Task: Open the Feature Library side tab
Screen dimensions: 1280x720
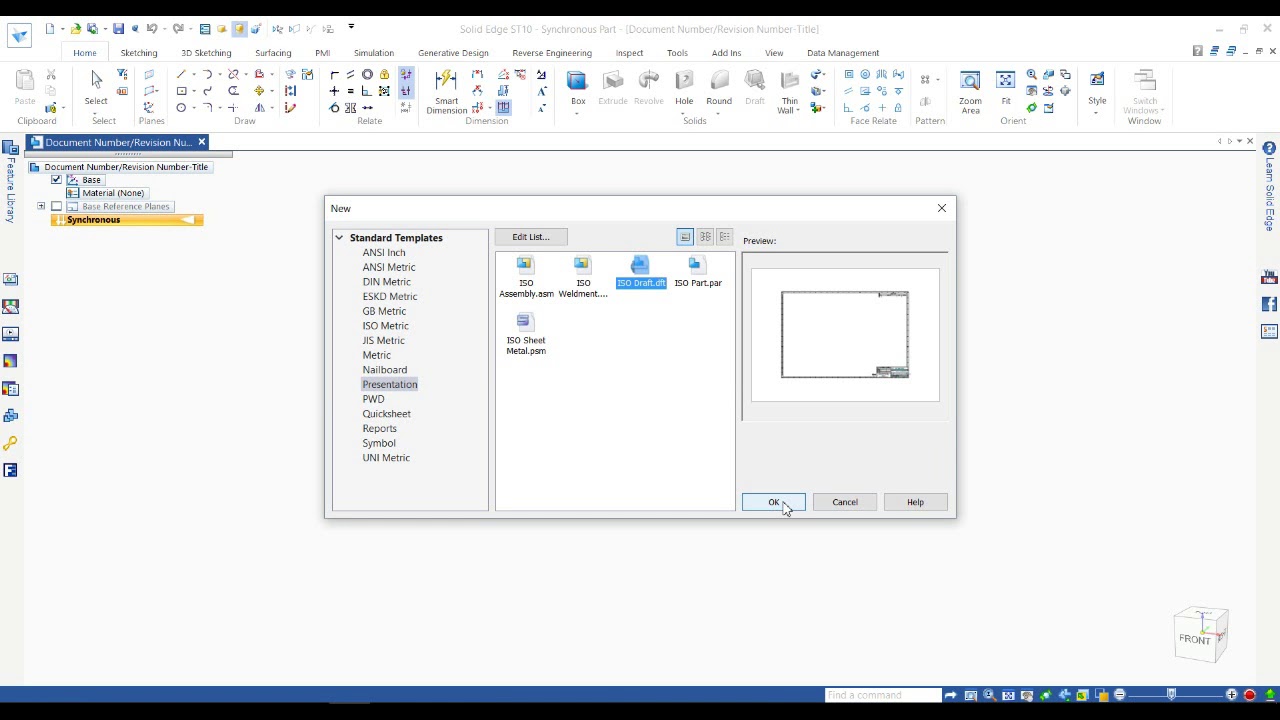Action: [10, 180]
